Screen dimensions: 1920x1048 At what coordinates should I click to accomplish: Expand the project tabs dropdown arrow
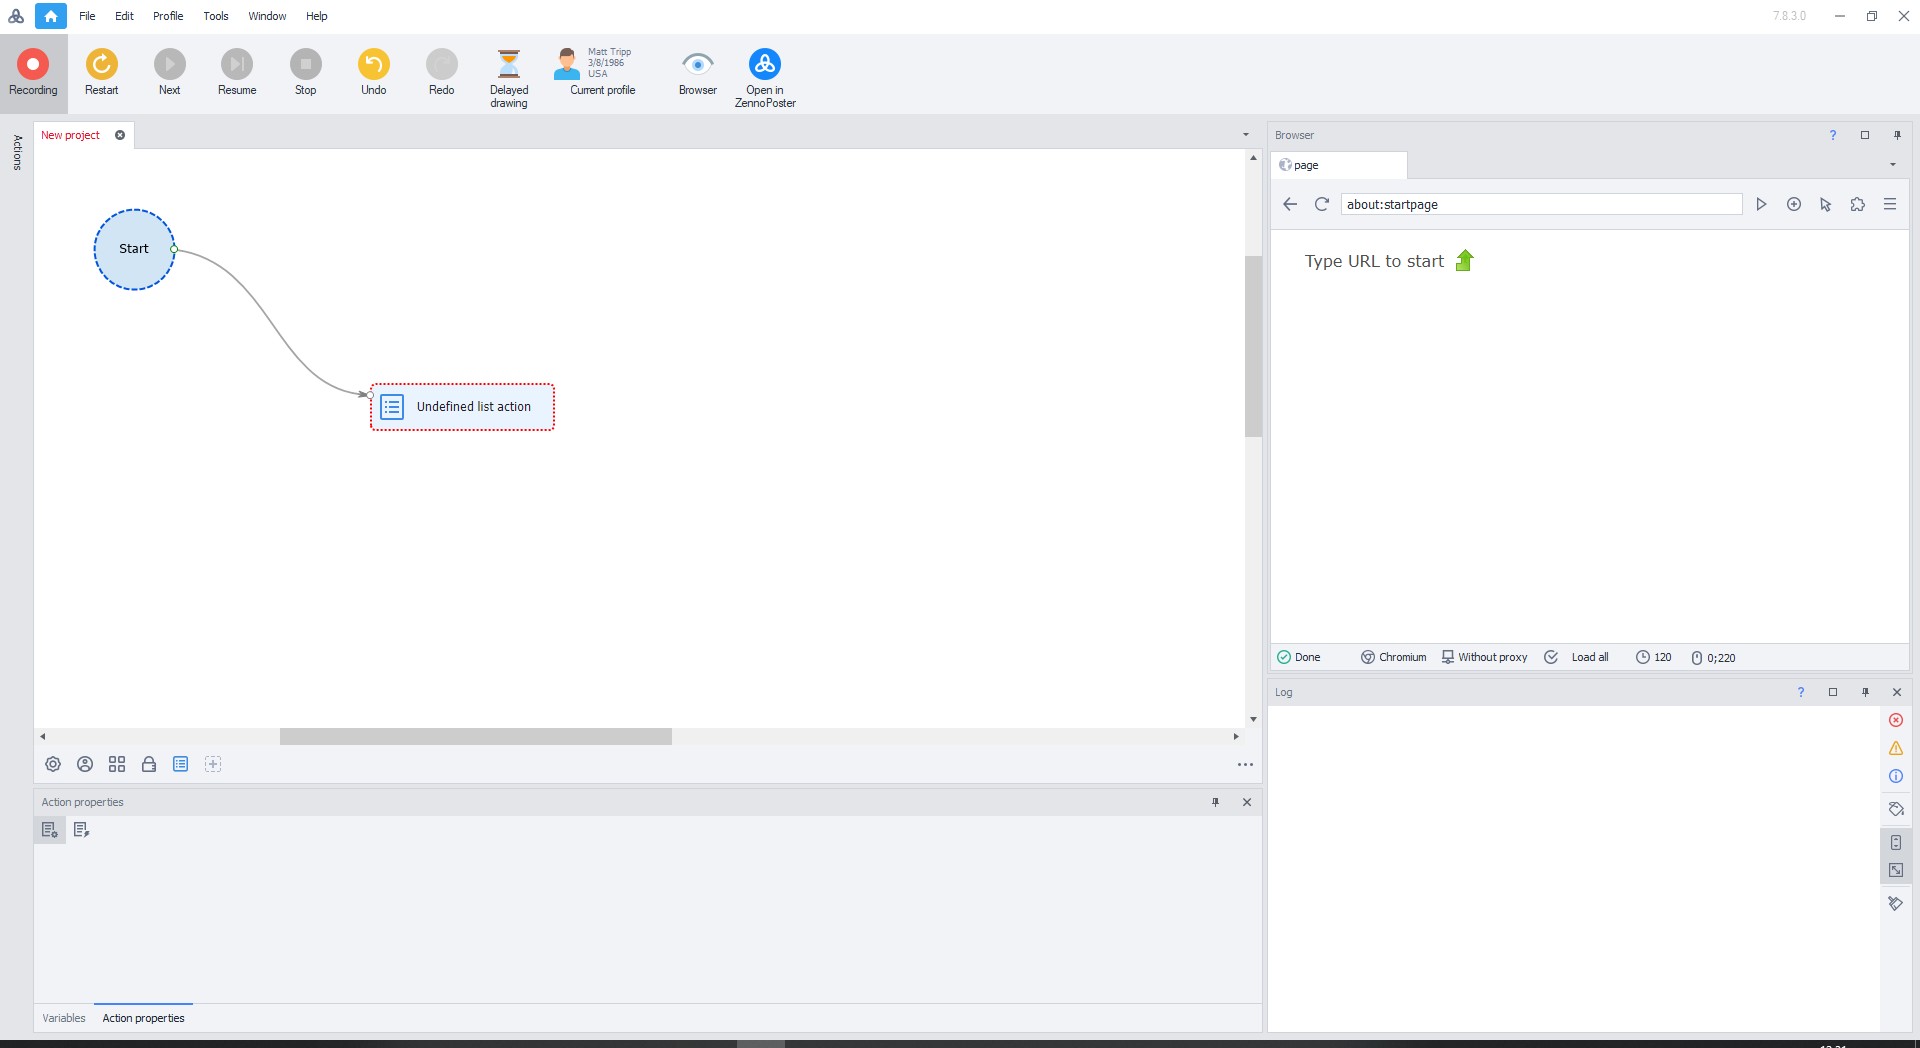click(x=1245, y=135)
